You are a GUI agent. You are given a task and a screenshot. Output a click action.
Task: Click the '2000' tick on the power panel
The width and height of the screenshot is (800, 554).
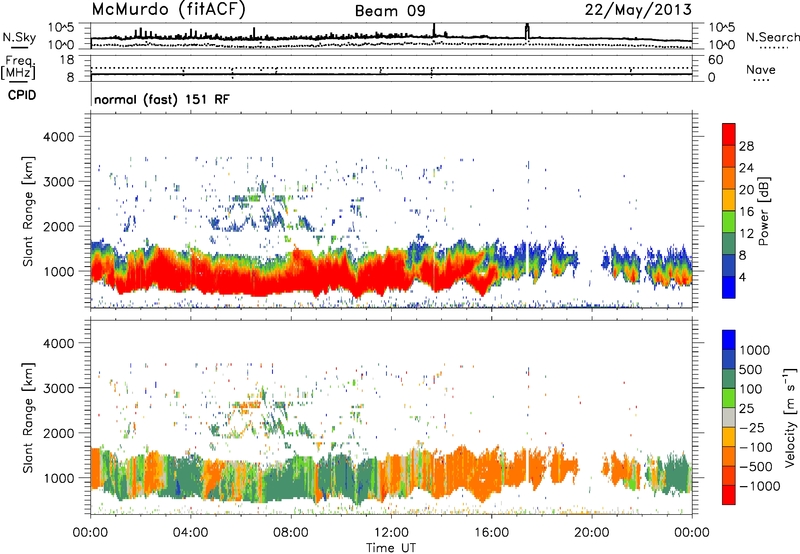(x=59, y=226)
